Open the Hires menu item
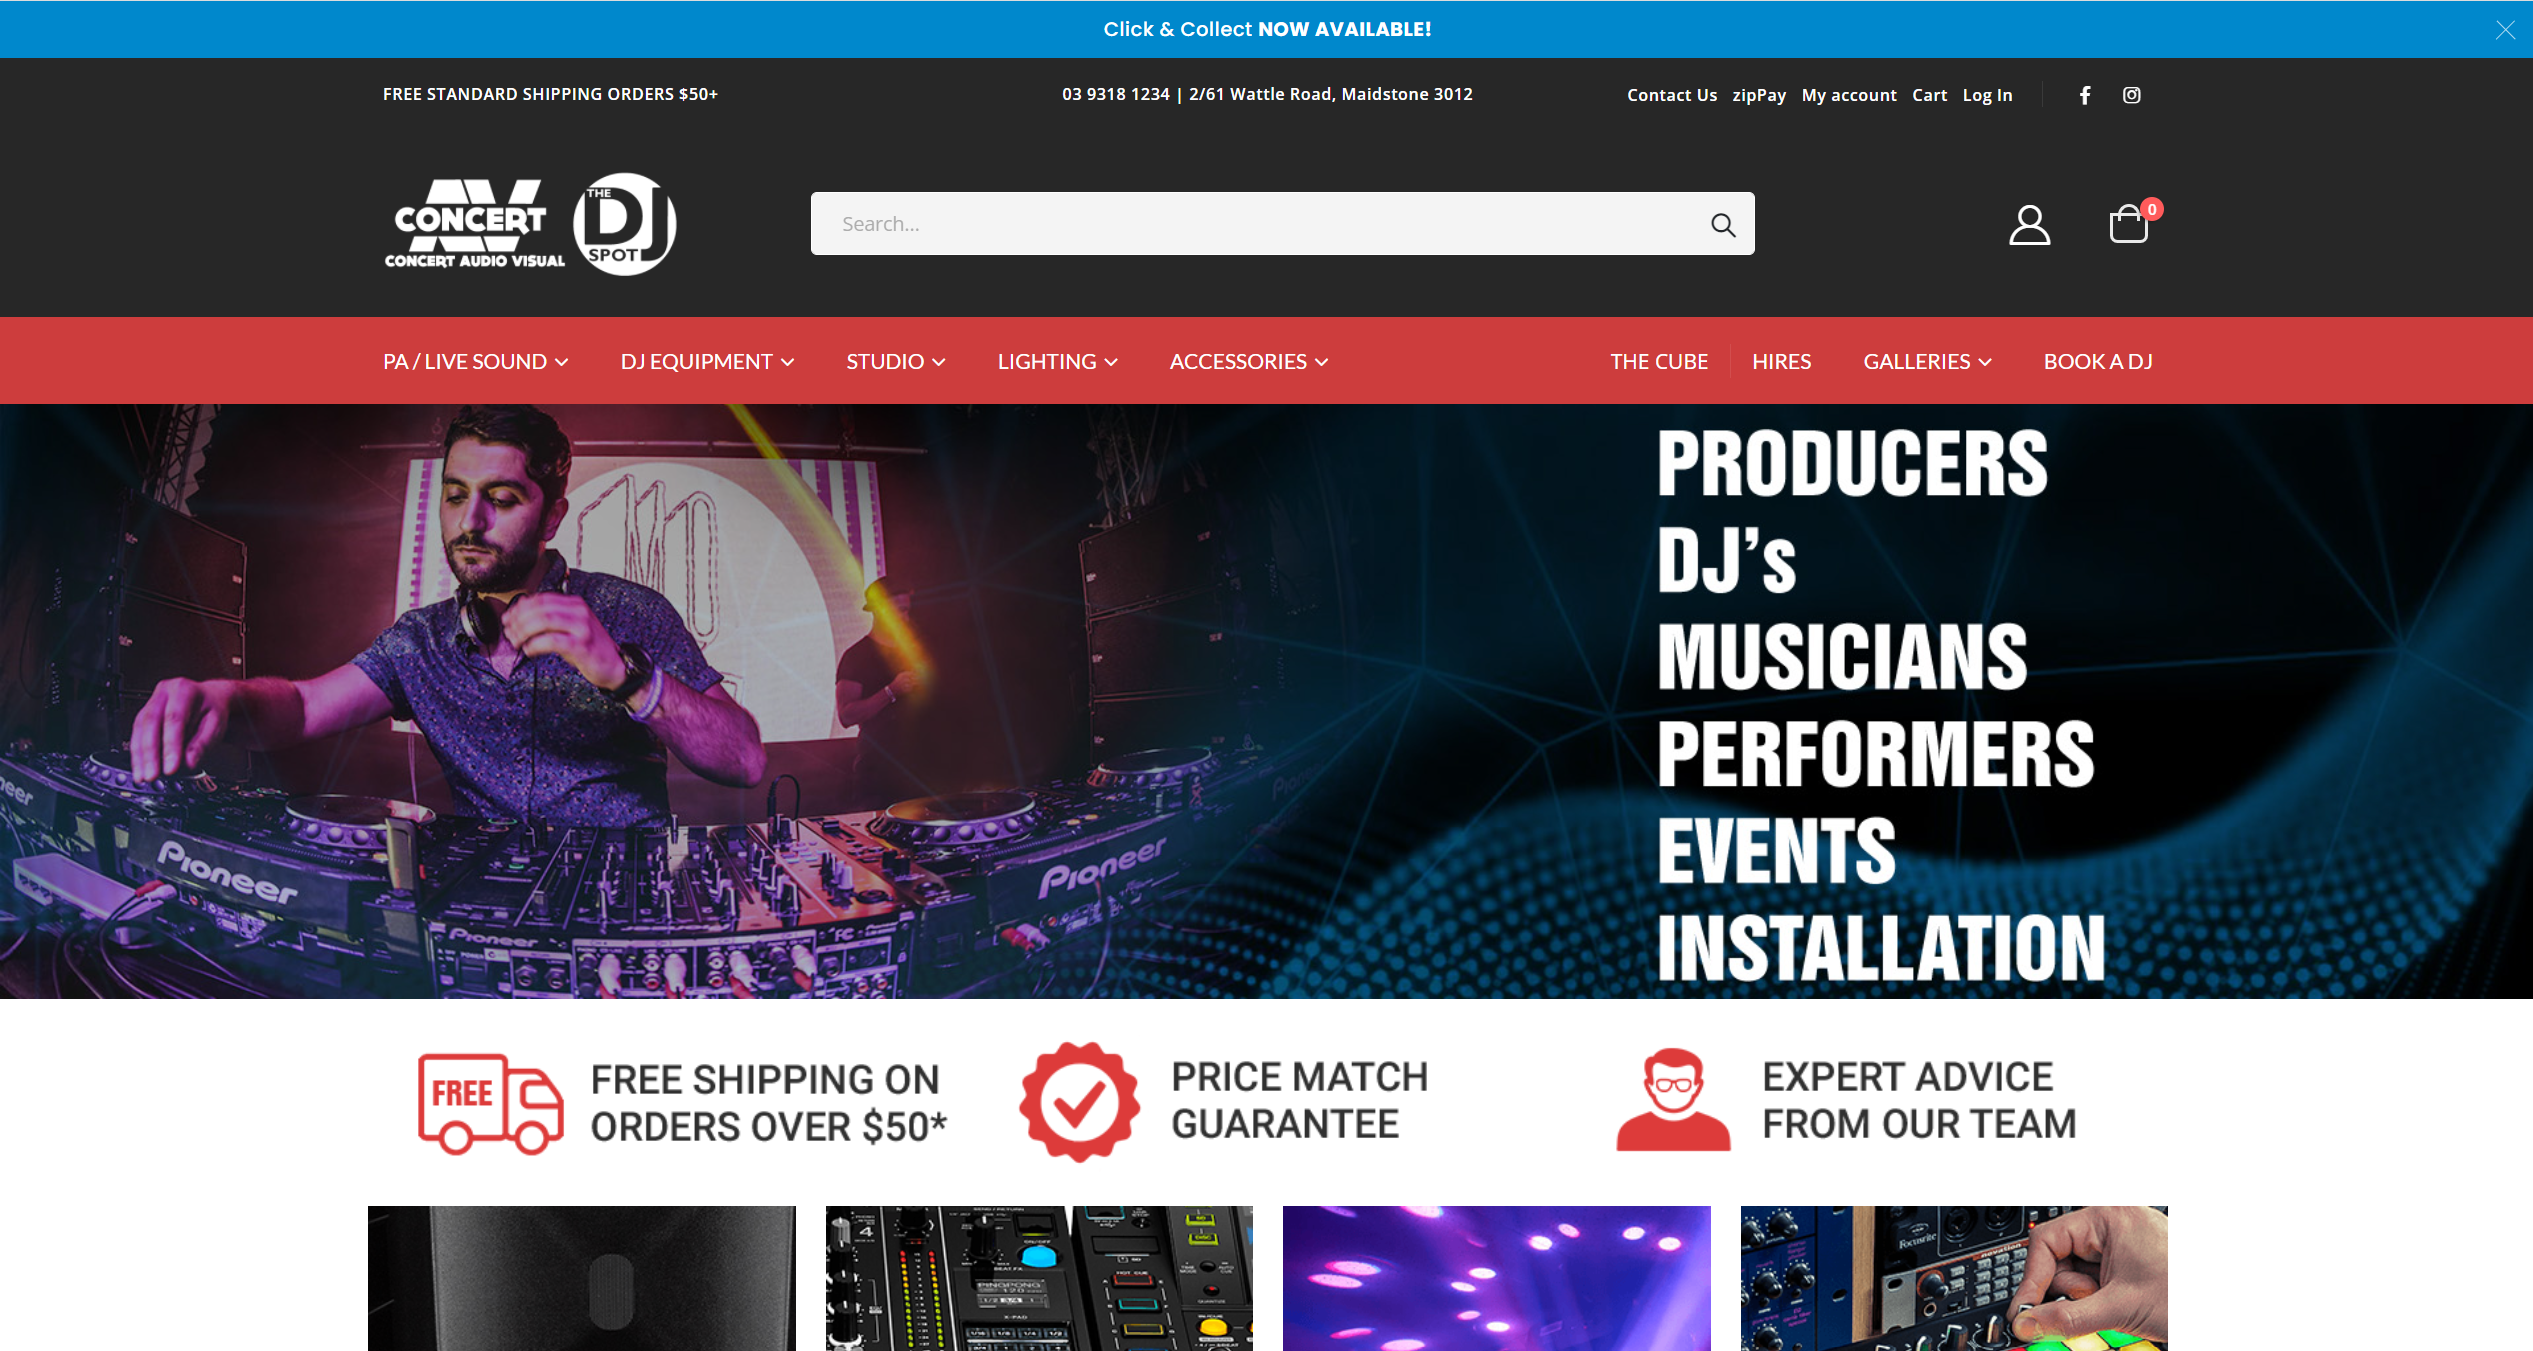2533x1351 pixels. (1781, 361)
